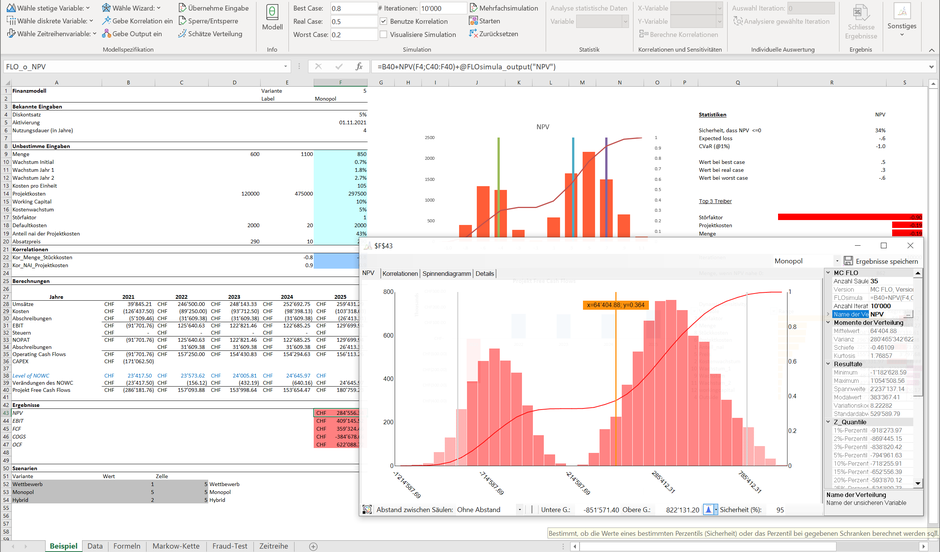This screenshot has width=940, height=552.
Task: Open the Data sheet tab
Action: [x=95, y=546]
